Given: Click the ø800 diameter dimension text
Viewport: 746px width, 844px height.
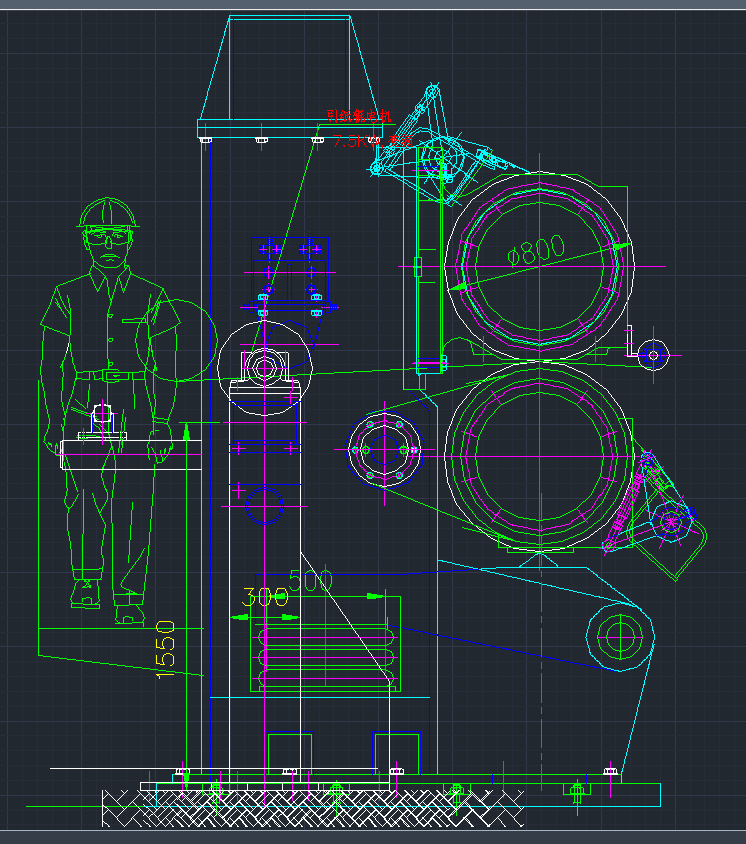Looking at the screenshot, I should pos(536,250).
